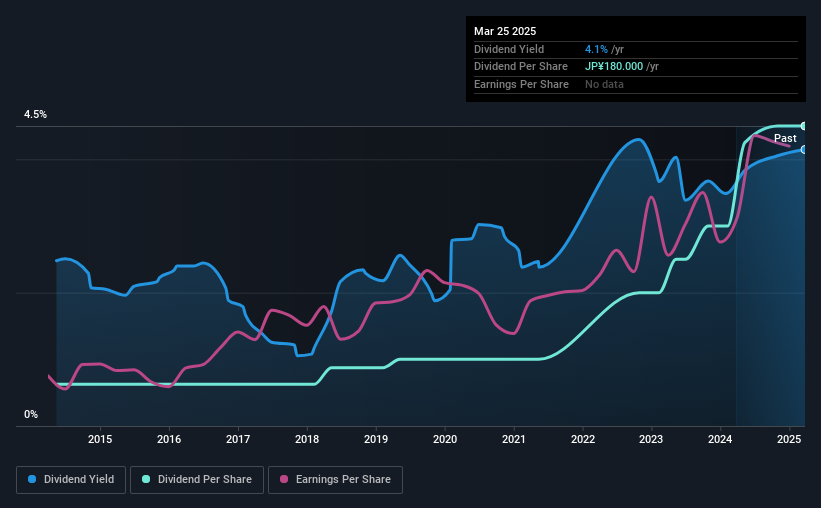Click the blue Dividend Yield legend dot
Screen dimensions: 821x508
click(x=32, y=479)
